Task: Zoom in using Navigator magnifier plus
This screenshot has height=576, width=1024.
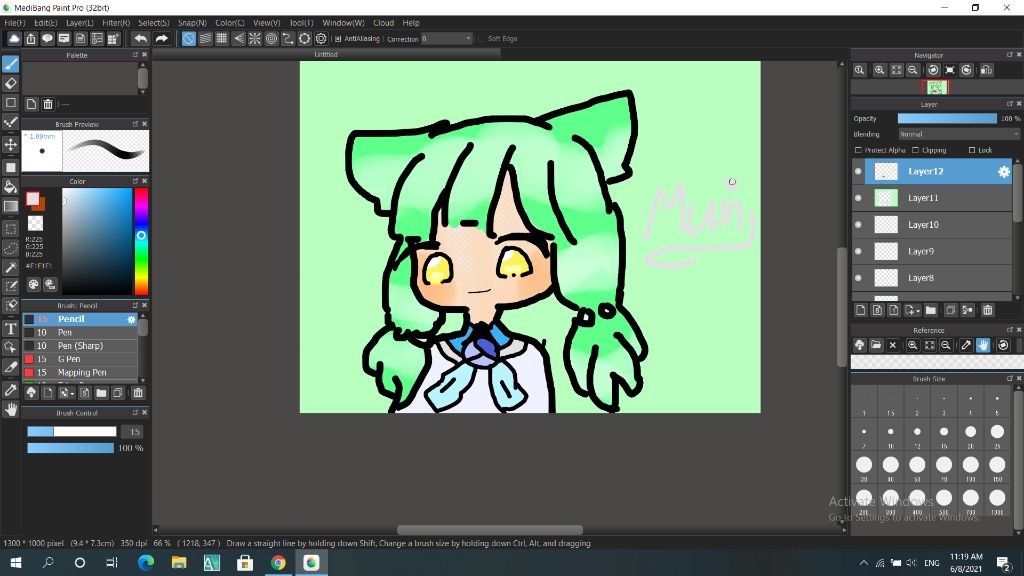Action: point(879,70)
